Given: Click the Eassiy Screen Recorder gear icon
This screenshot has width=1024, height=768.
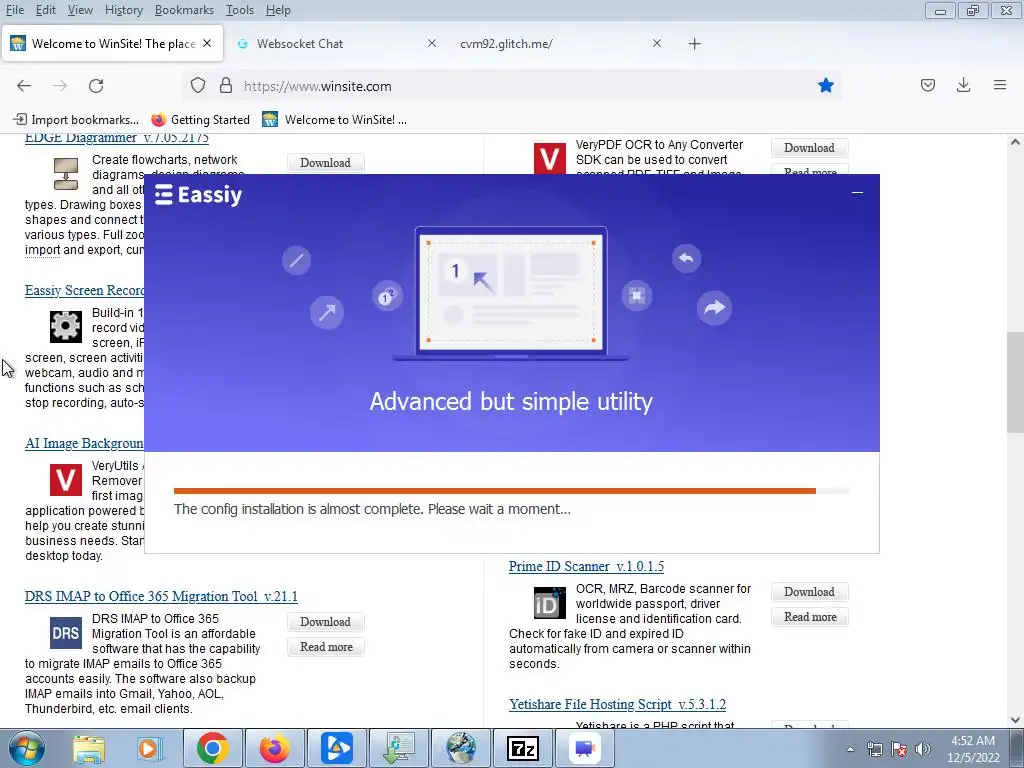Looking at the screenshot, I should 66,327.
